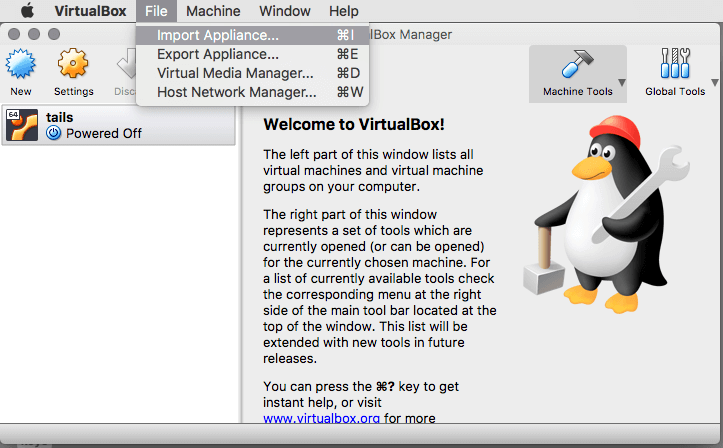Expand the Global Tools dropdown arrow
Image resolution: width=723 pixels, height=448 pixels.
coord(715,83)
